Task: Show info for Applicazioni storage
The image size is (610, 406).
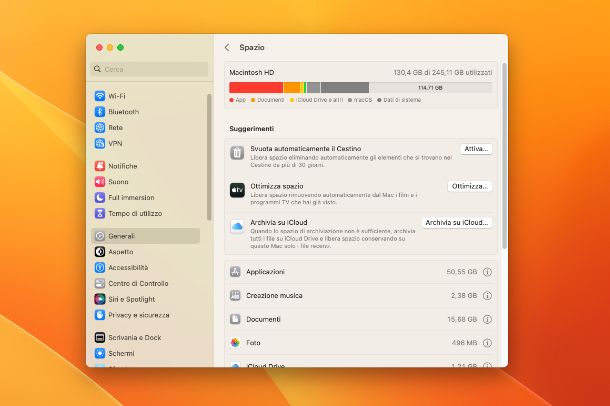Action: point(487,272)
